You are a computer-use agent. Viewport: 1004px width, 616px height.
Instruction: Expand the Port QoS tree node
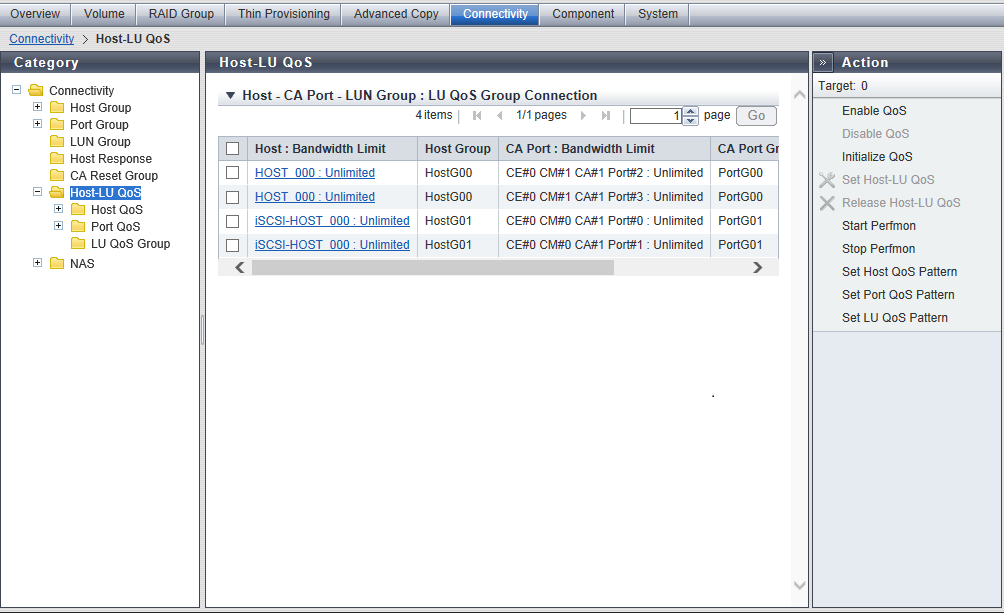point(58,226)
